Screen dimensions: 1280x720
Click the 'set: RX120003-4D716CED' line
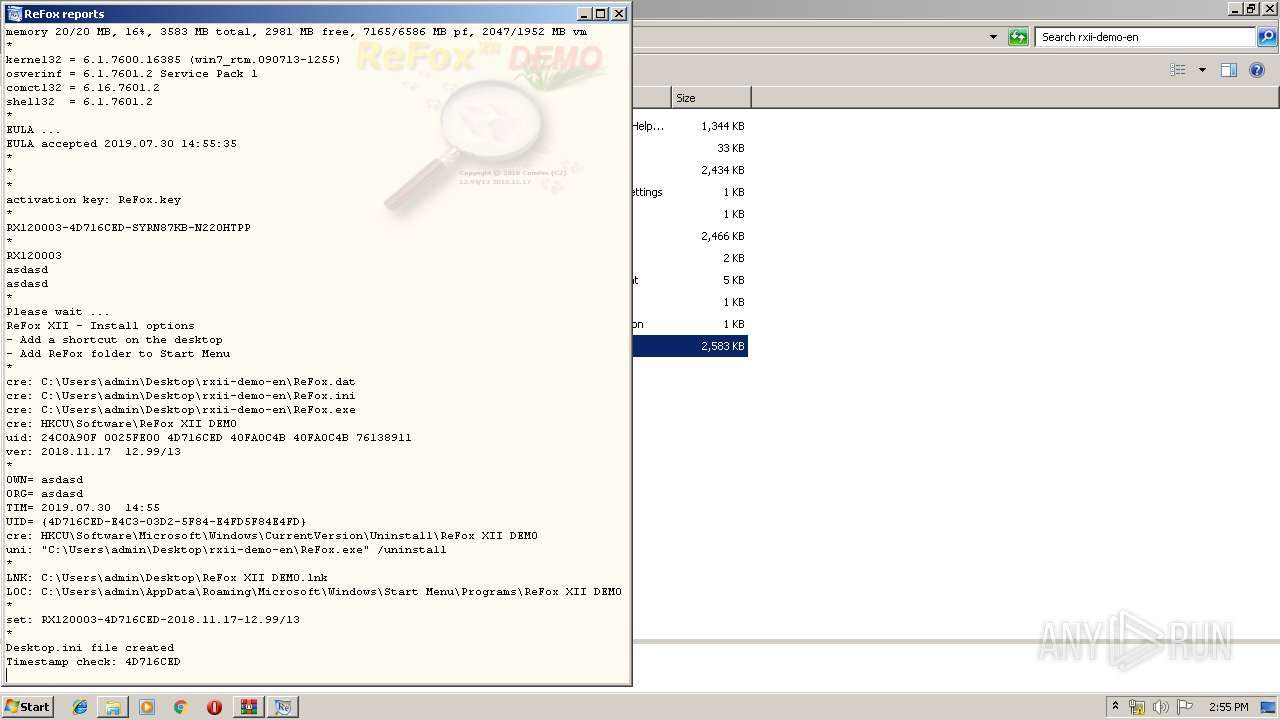[153, 620]
